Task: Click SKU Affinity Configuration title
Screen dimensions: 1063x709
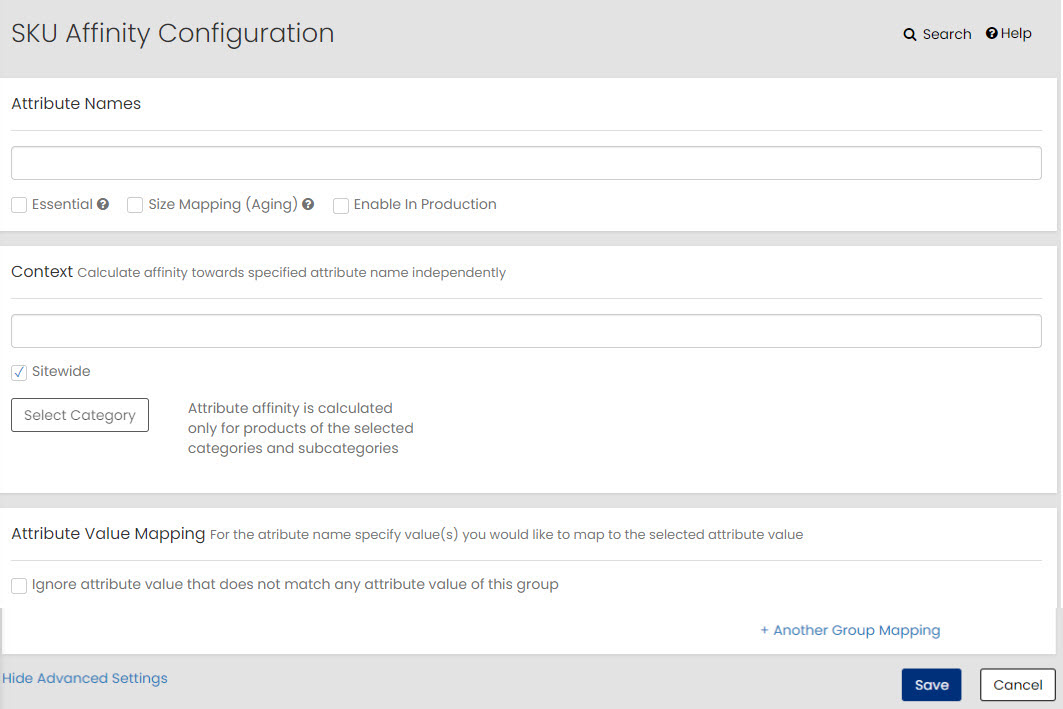Action: click(x=172, y=34)
